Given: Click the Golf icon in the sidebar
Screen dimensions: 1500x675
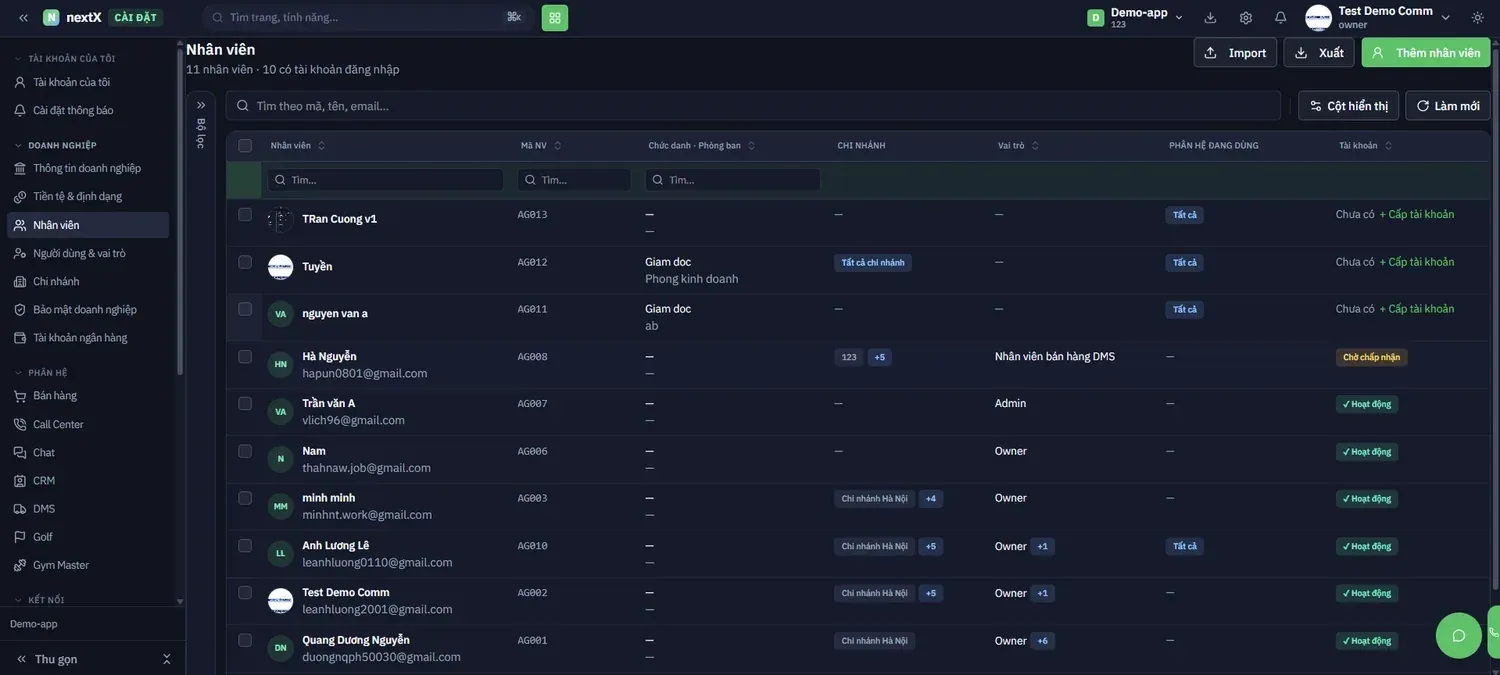Looking at the screenshot, I should click(x=20, y=537).
